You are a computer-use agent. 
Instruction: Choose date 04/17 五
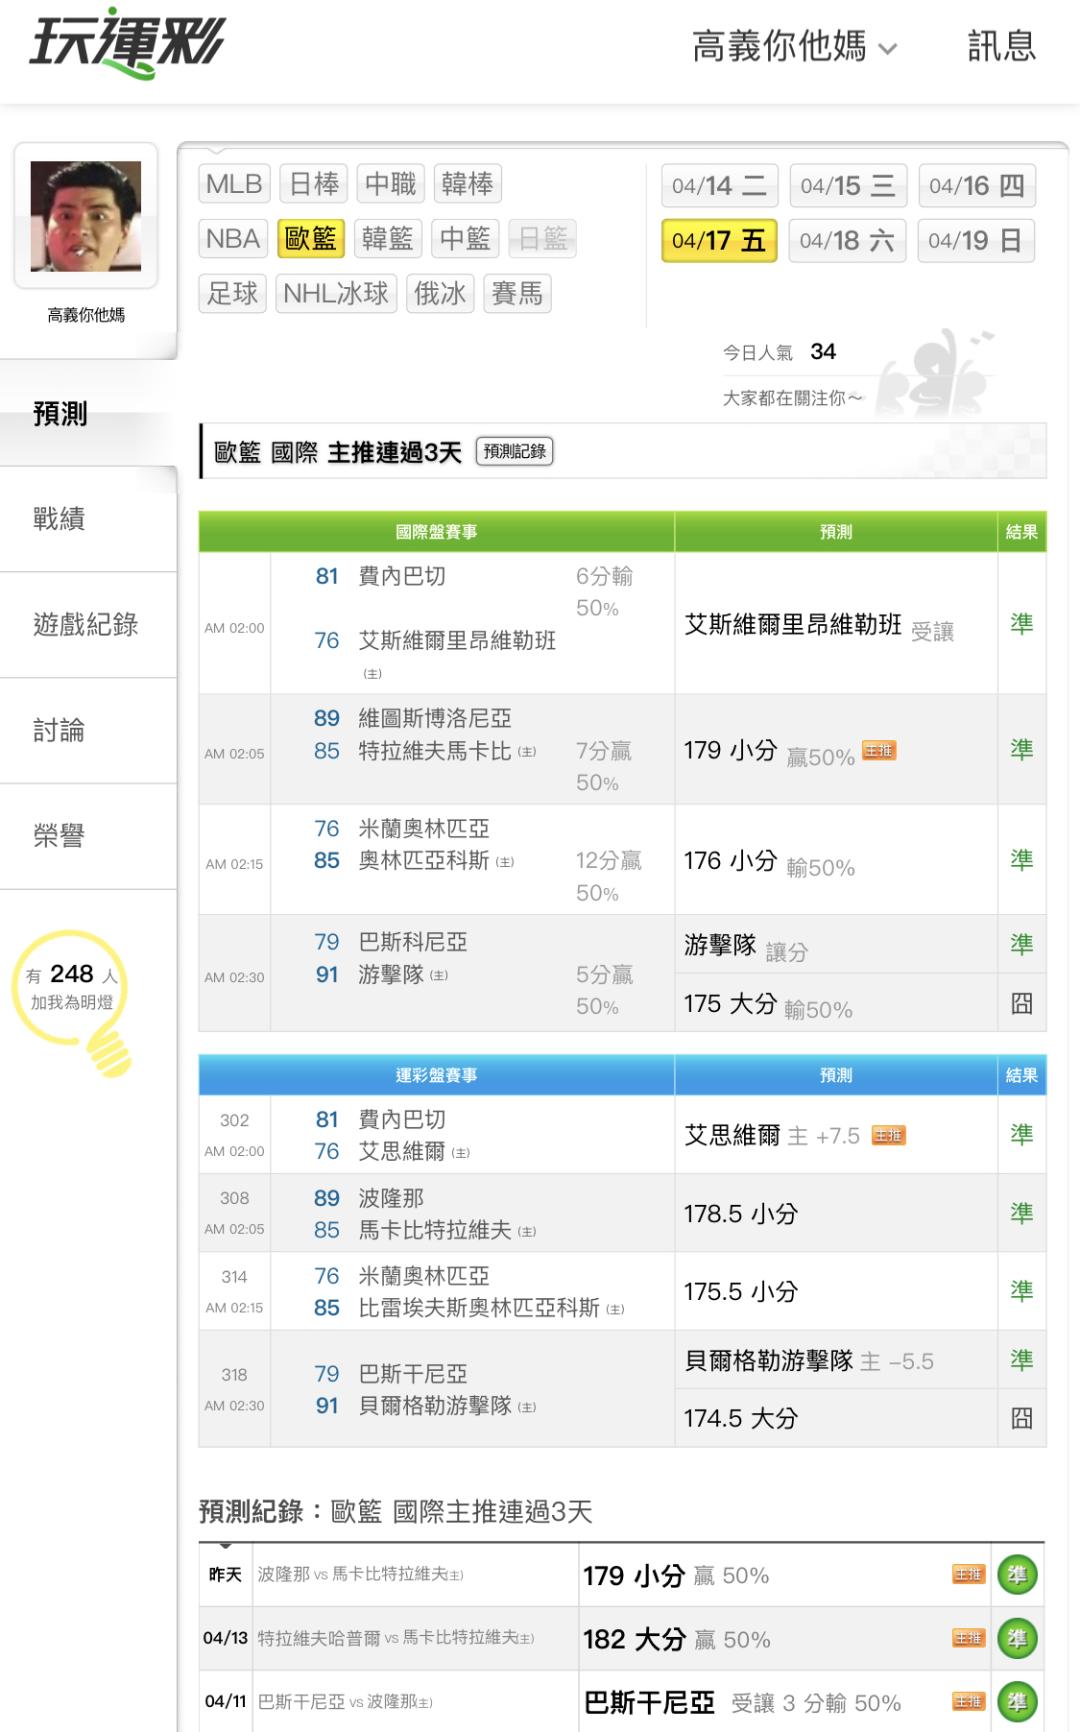point(719,241)
